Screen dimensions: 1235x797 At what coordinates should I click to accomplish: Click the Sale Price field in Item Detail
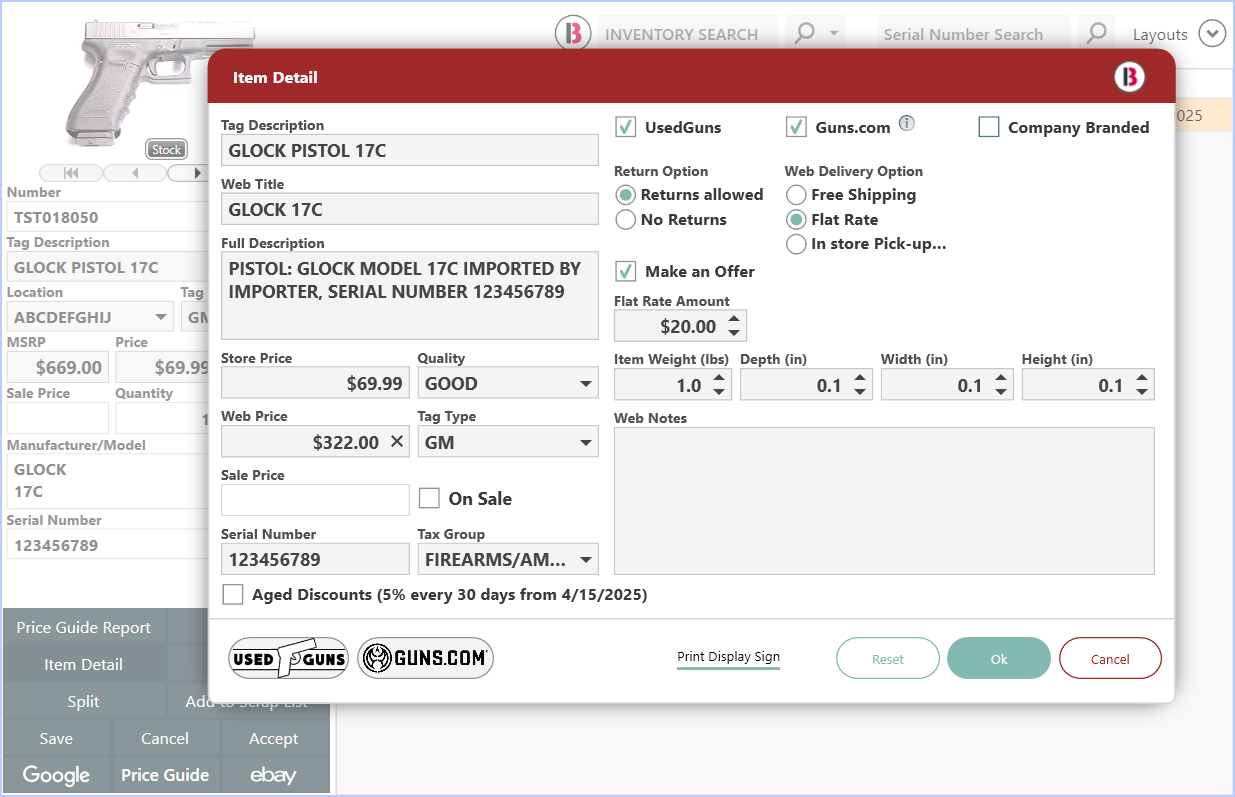[x=315, y=500]
